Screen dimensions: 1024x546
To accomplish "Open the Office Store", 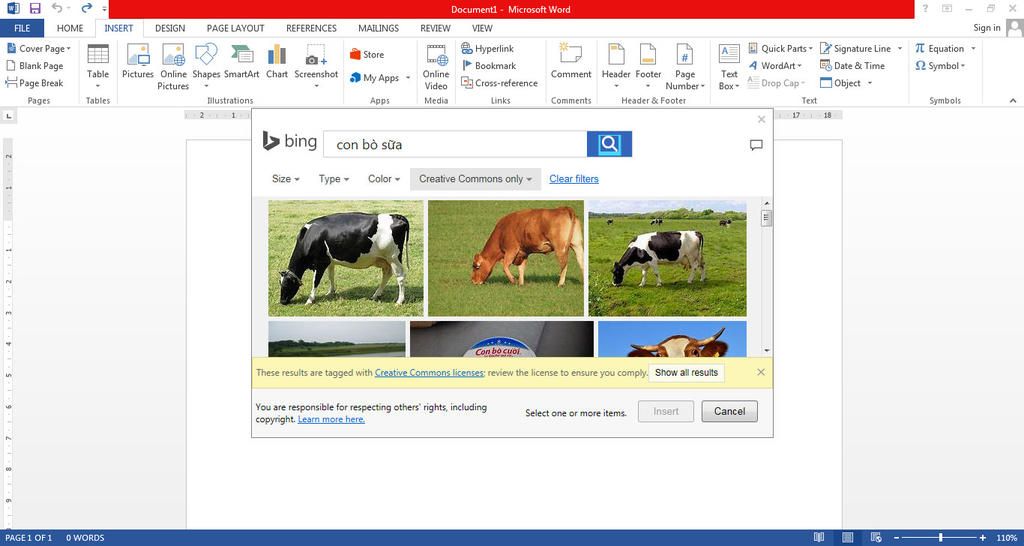I will pos(367,54).
